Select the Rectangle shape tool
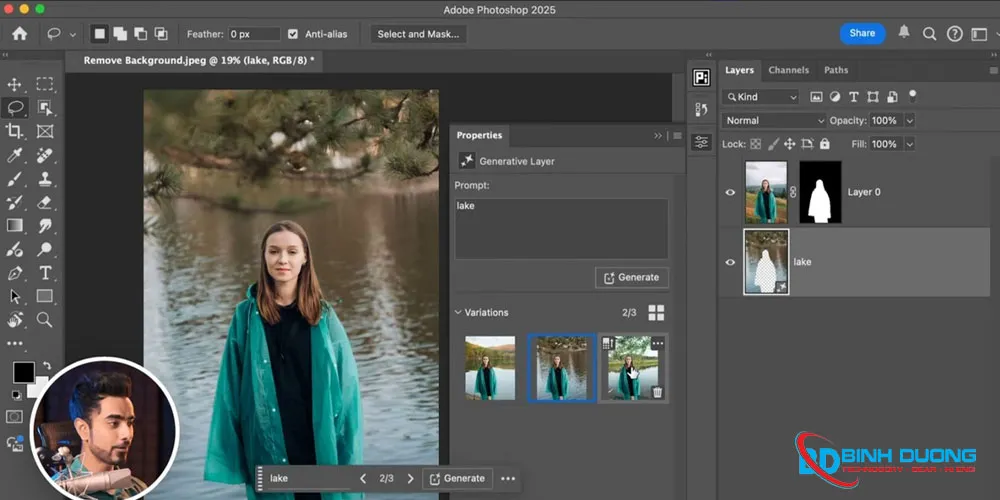 click(45, 296)
